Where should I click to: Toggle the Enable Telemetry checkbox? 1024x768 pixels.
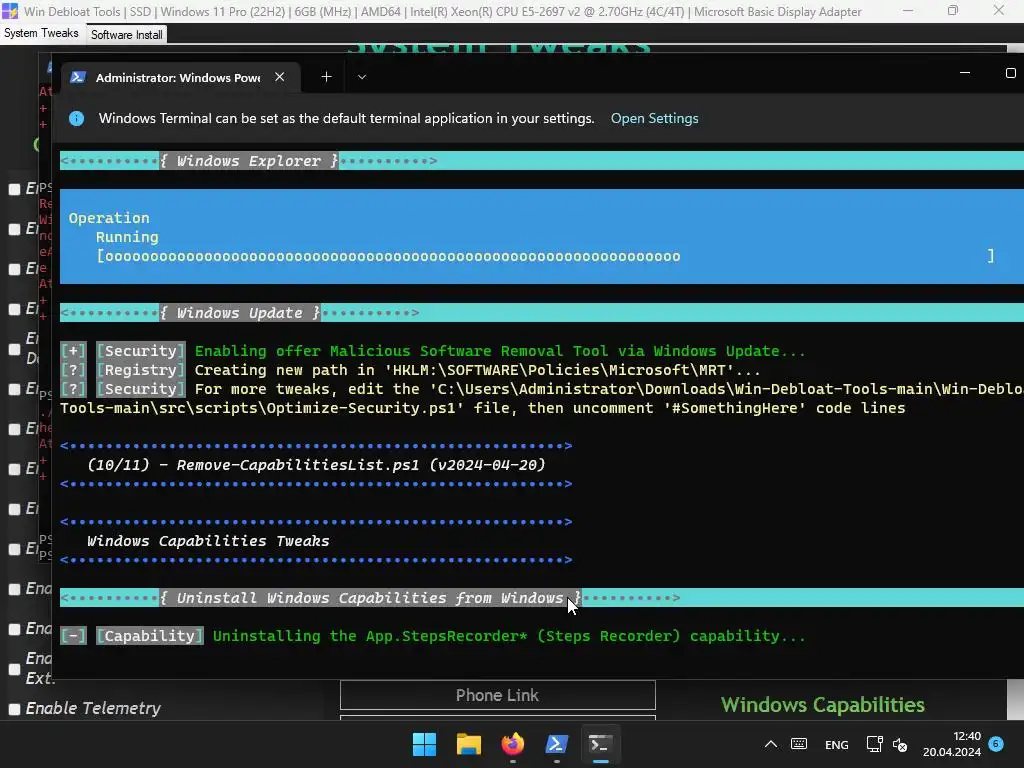[14, 709]
